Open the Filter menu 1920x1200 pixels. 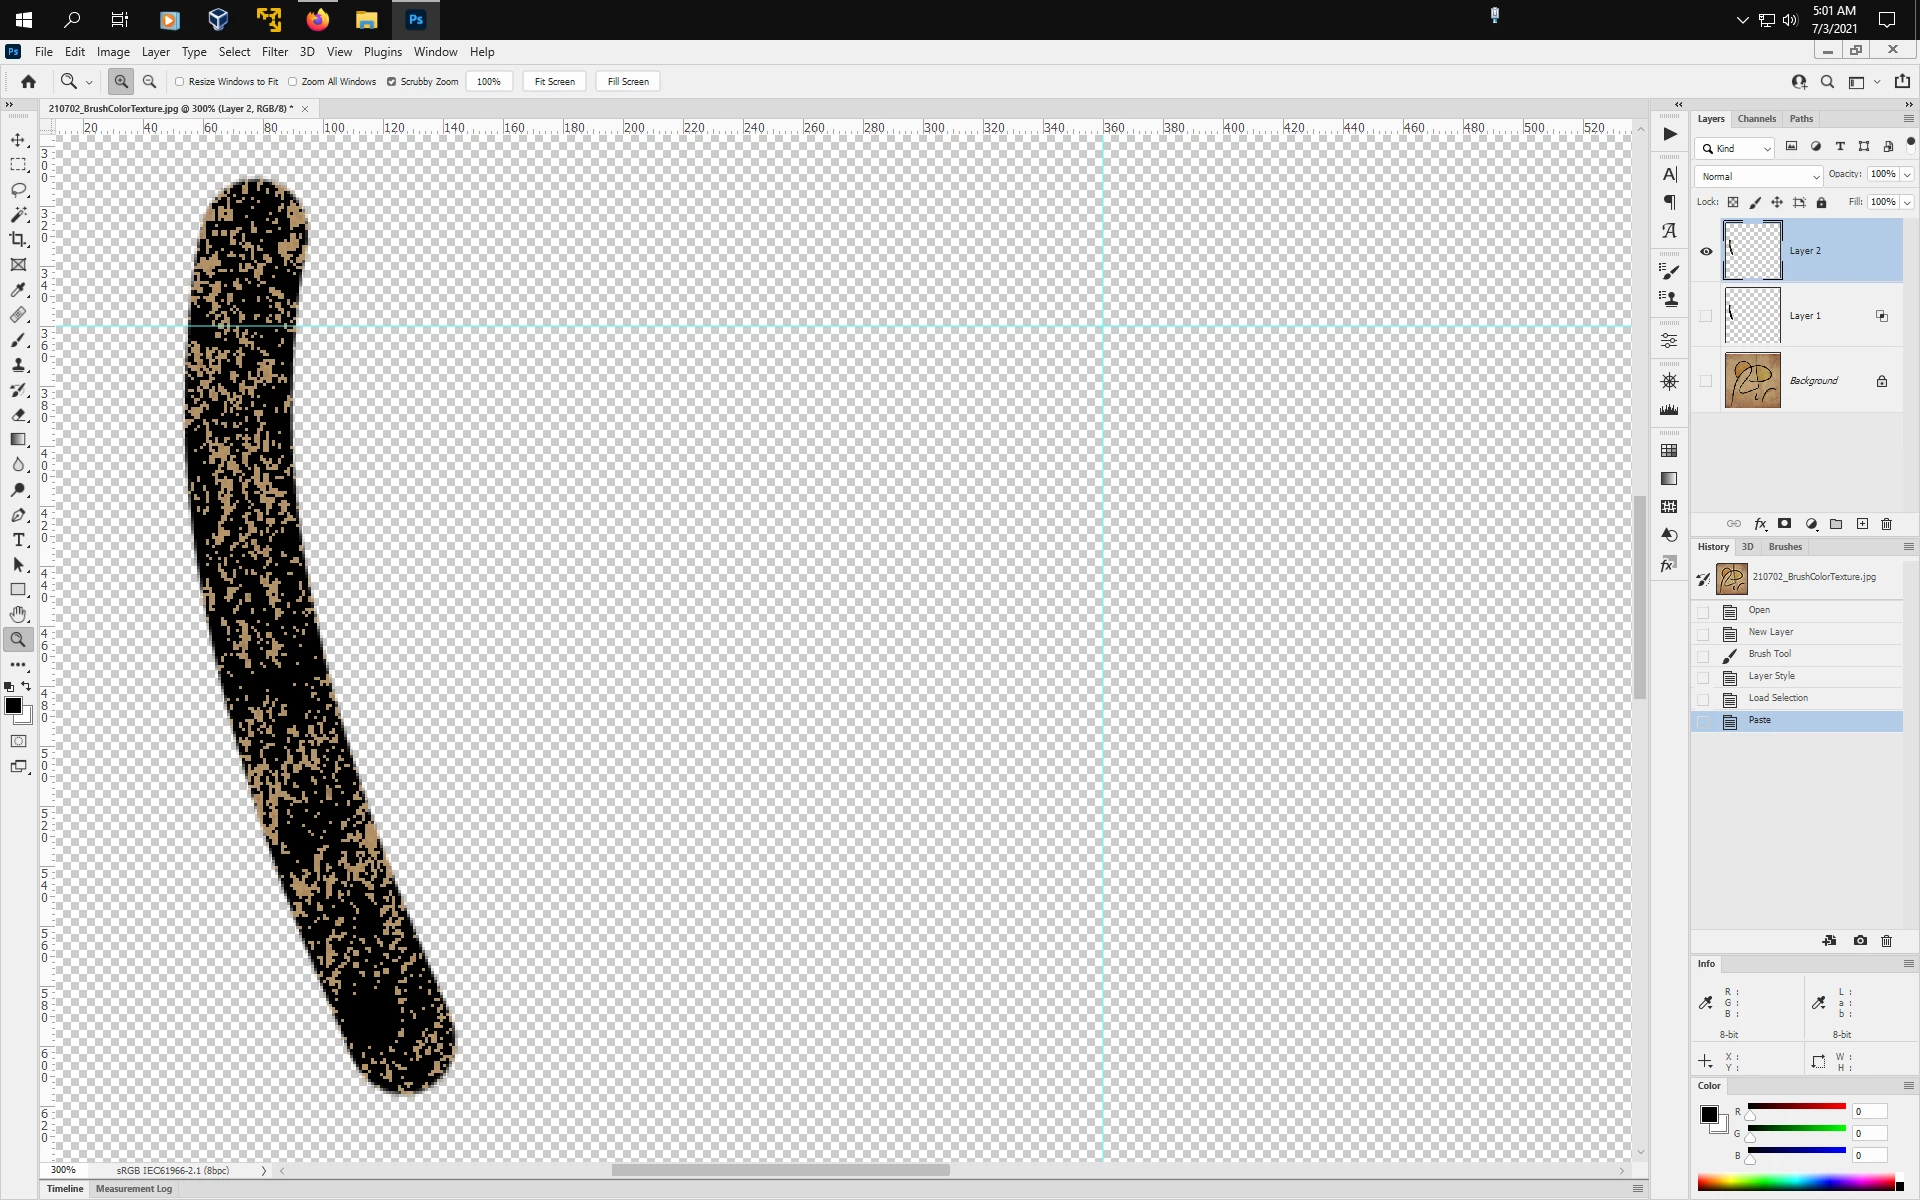click(274, 52)
